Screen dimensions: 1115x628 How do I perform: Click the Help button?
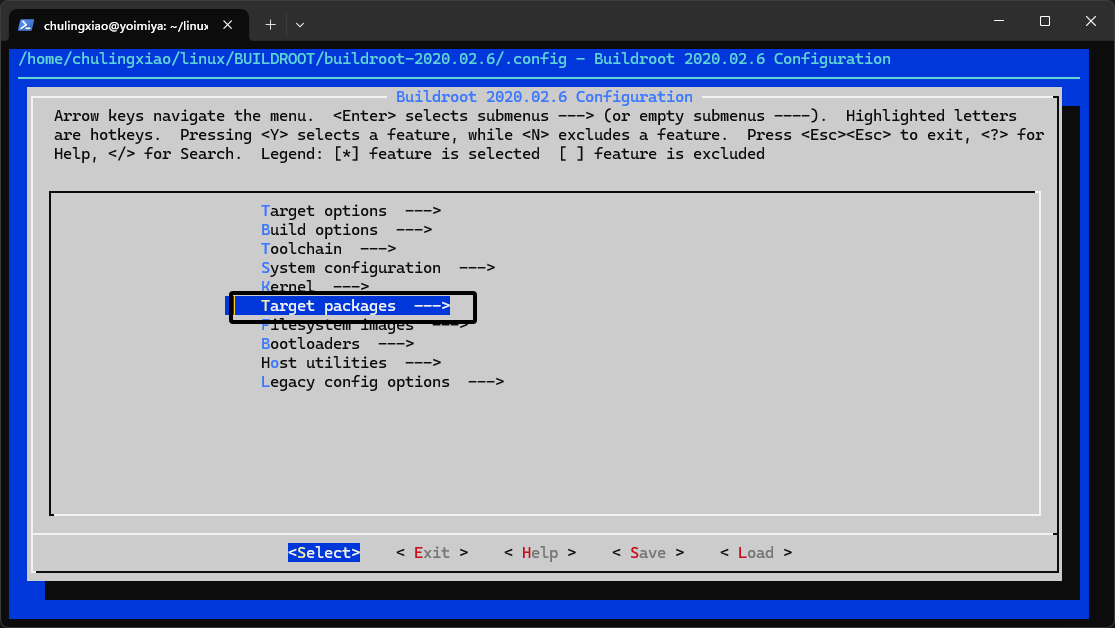click(x=540, y=553)
